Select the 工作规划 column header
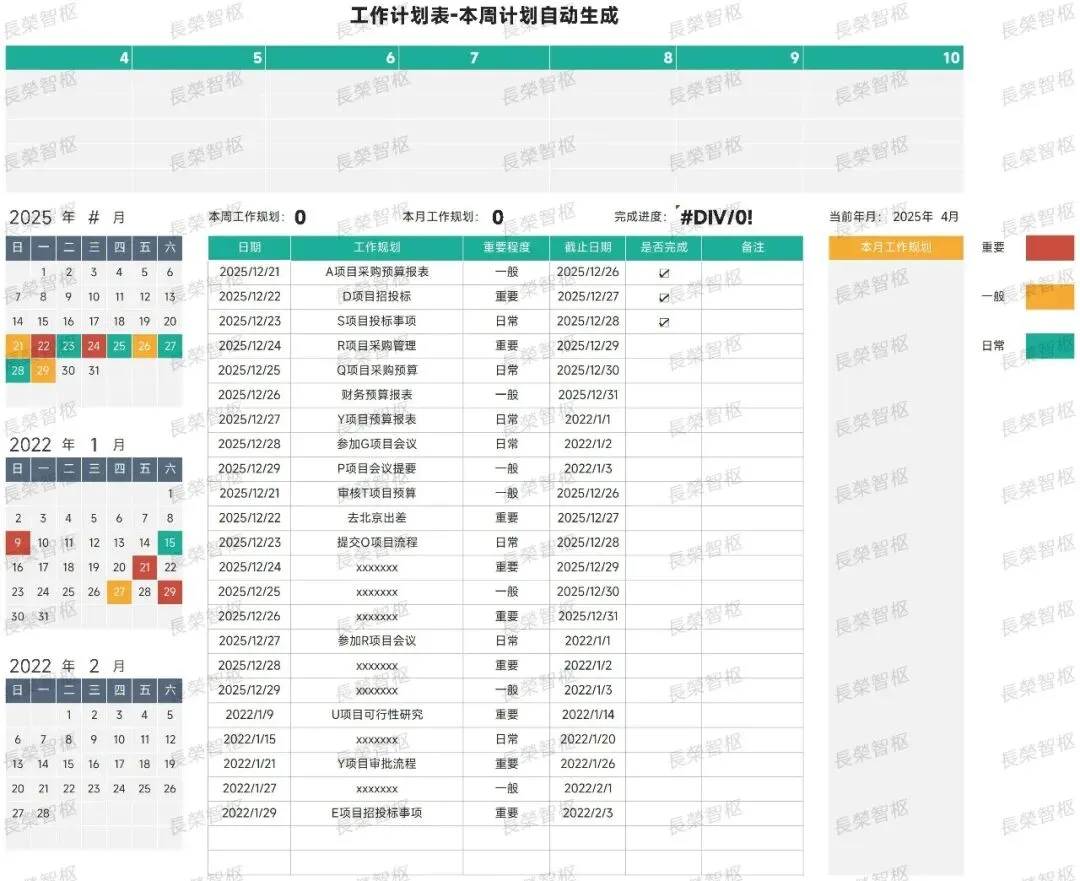The image size is (1080, 881). (377, 247)
